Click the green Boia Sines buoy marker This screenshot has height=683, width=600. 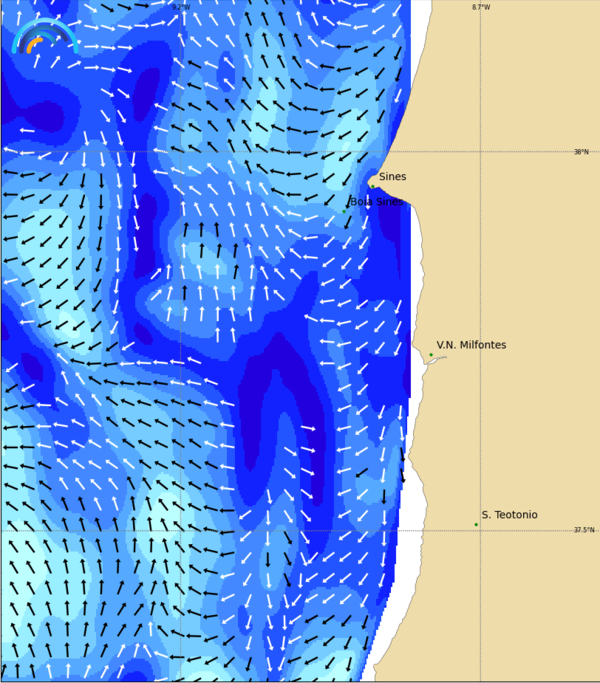point(344,212)
